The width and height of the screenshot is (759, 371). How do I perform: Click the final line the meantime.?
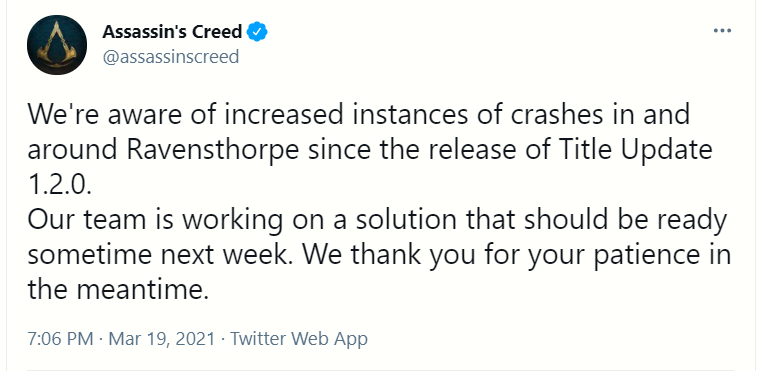click(x=118, y=290)
